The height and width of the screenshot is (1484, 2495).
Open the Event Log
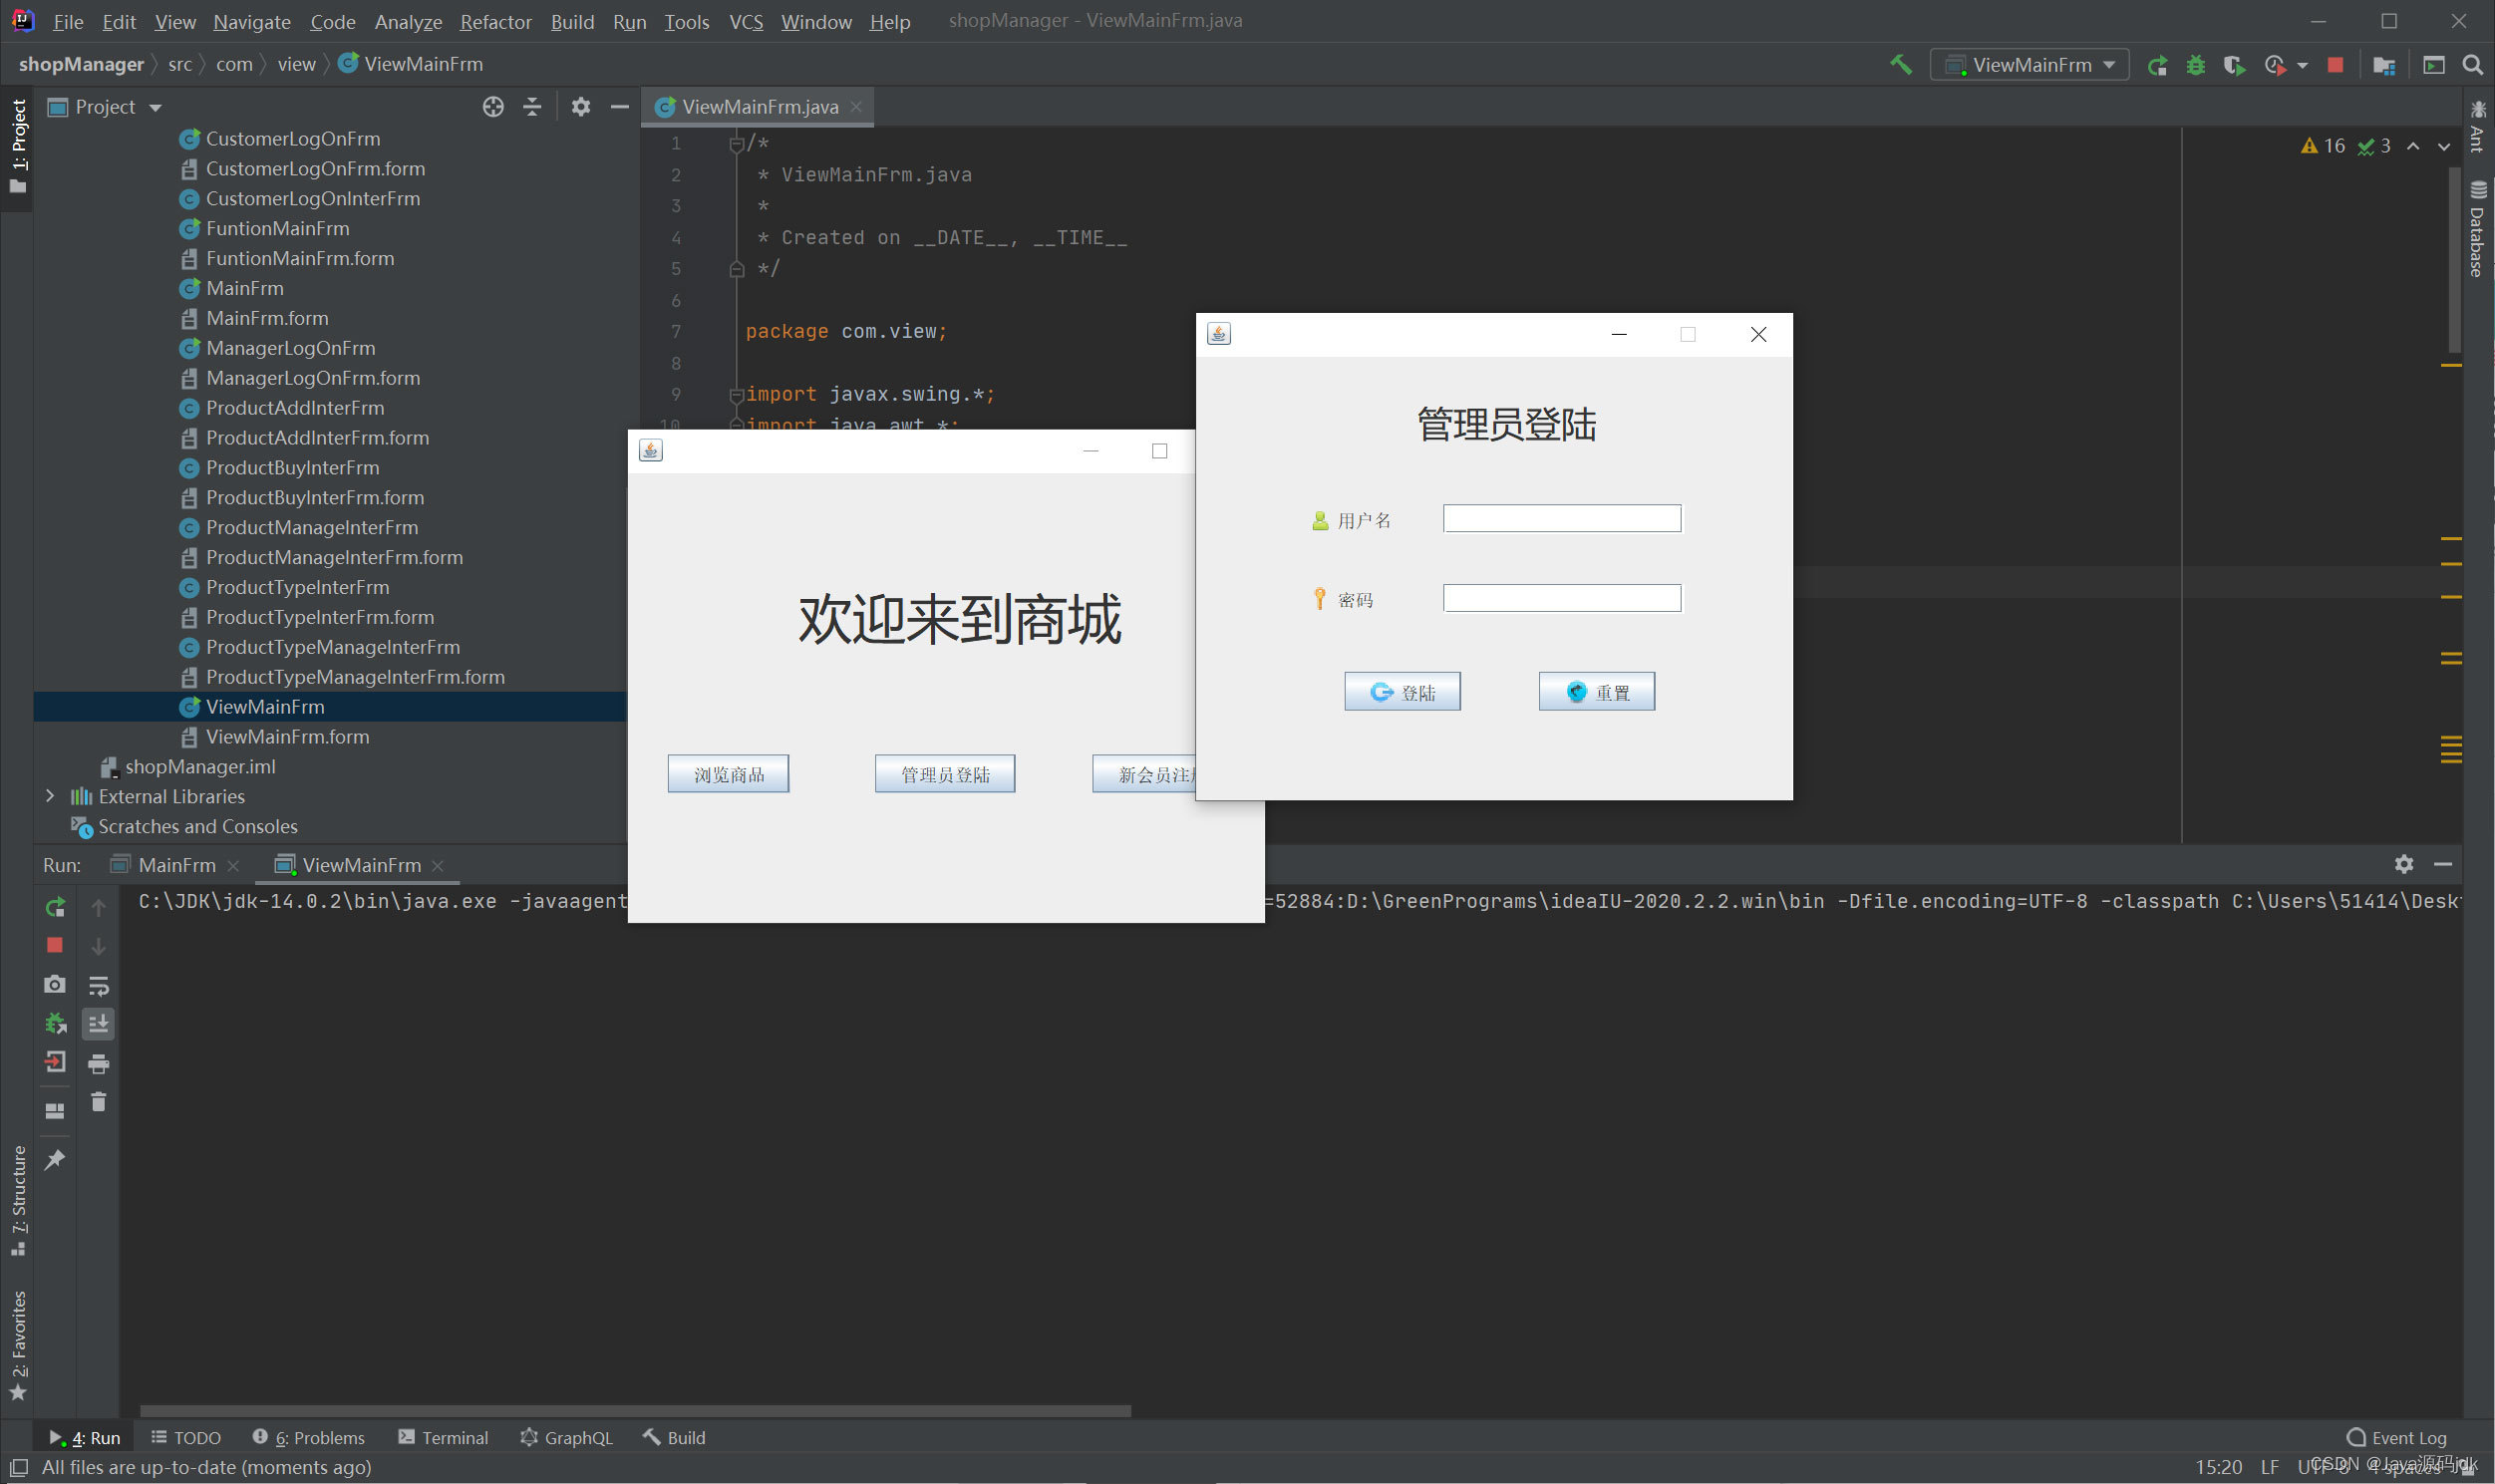pyautogui.click(x=2397, y=1437)
